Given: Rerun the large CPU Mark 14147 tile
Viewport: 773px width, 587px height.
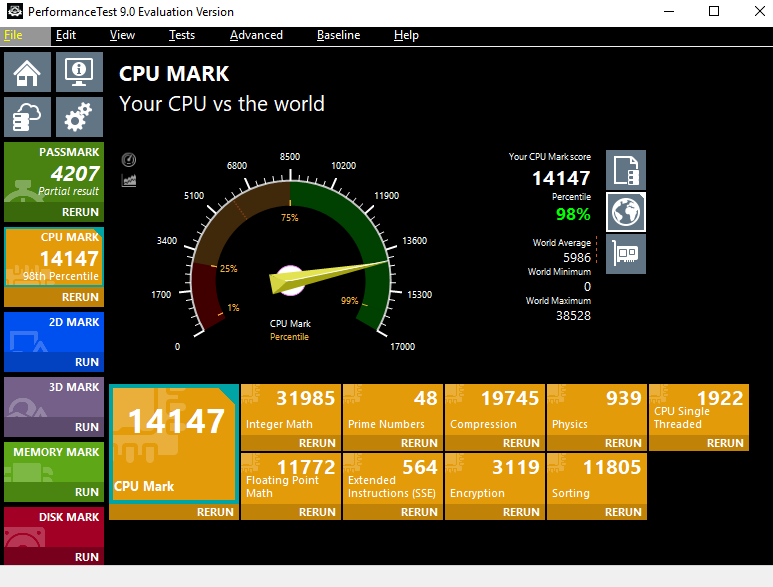Looking at the screenshot, I should click(174, 512).
